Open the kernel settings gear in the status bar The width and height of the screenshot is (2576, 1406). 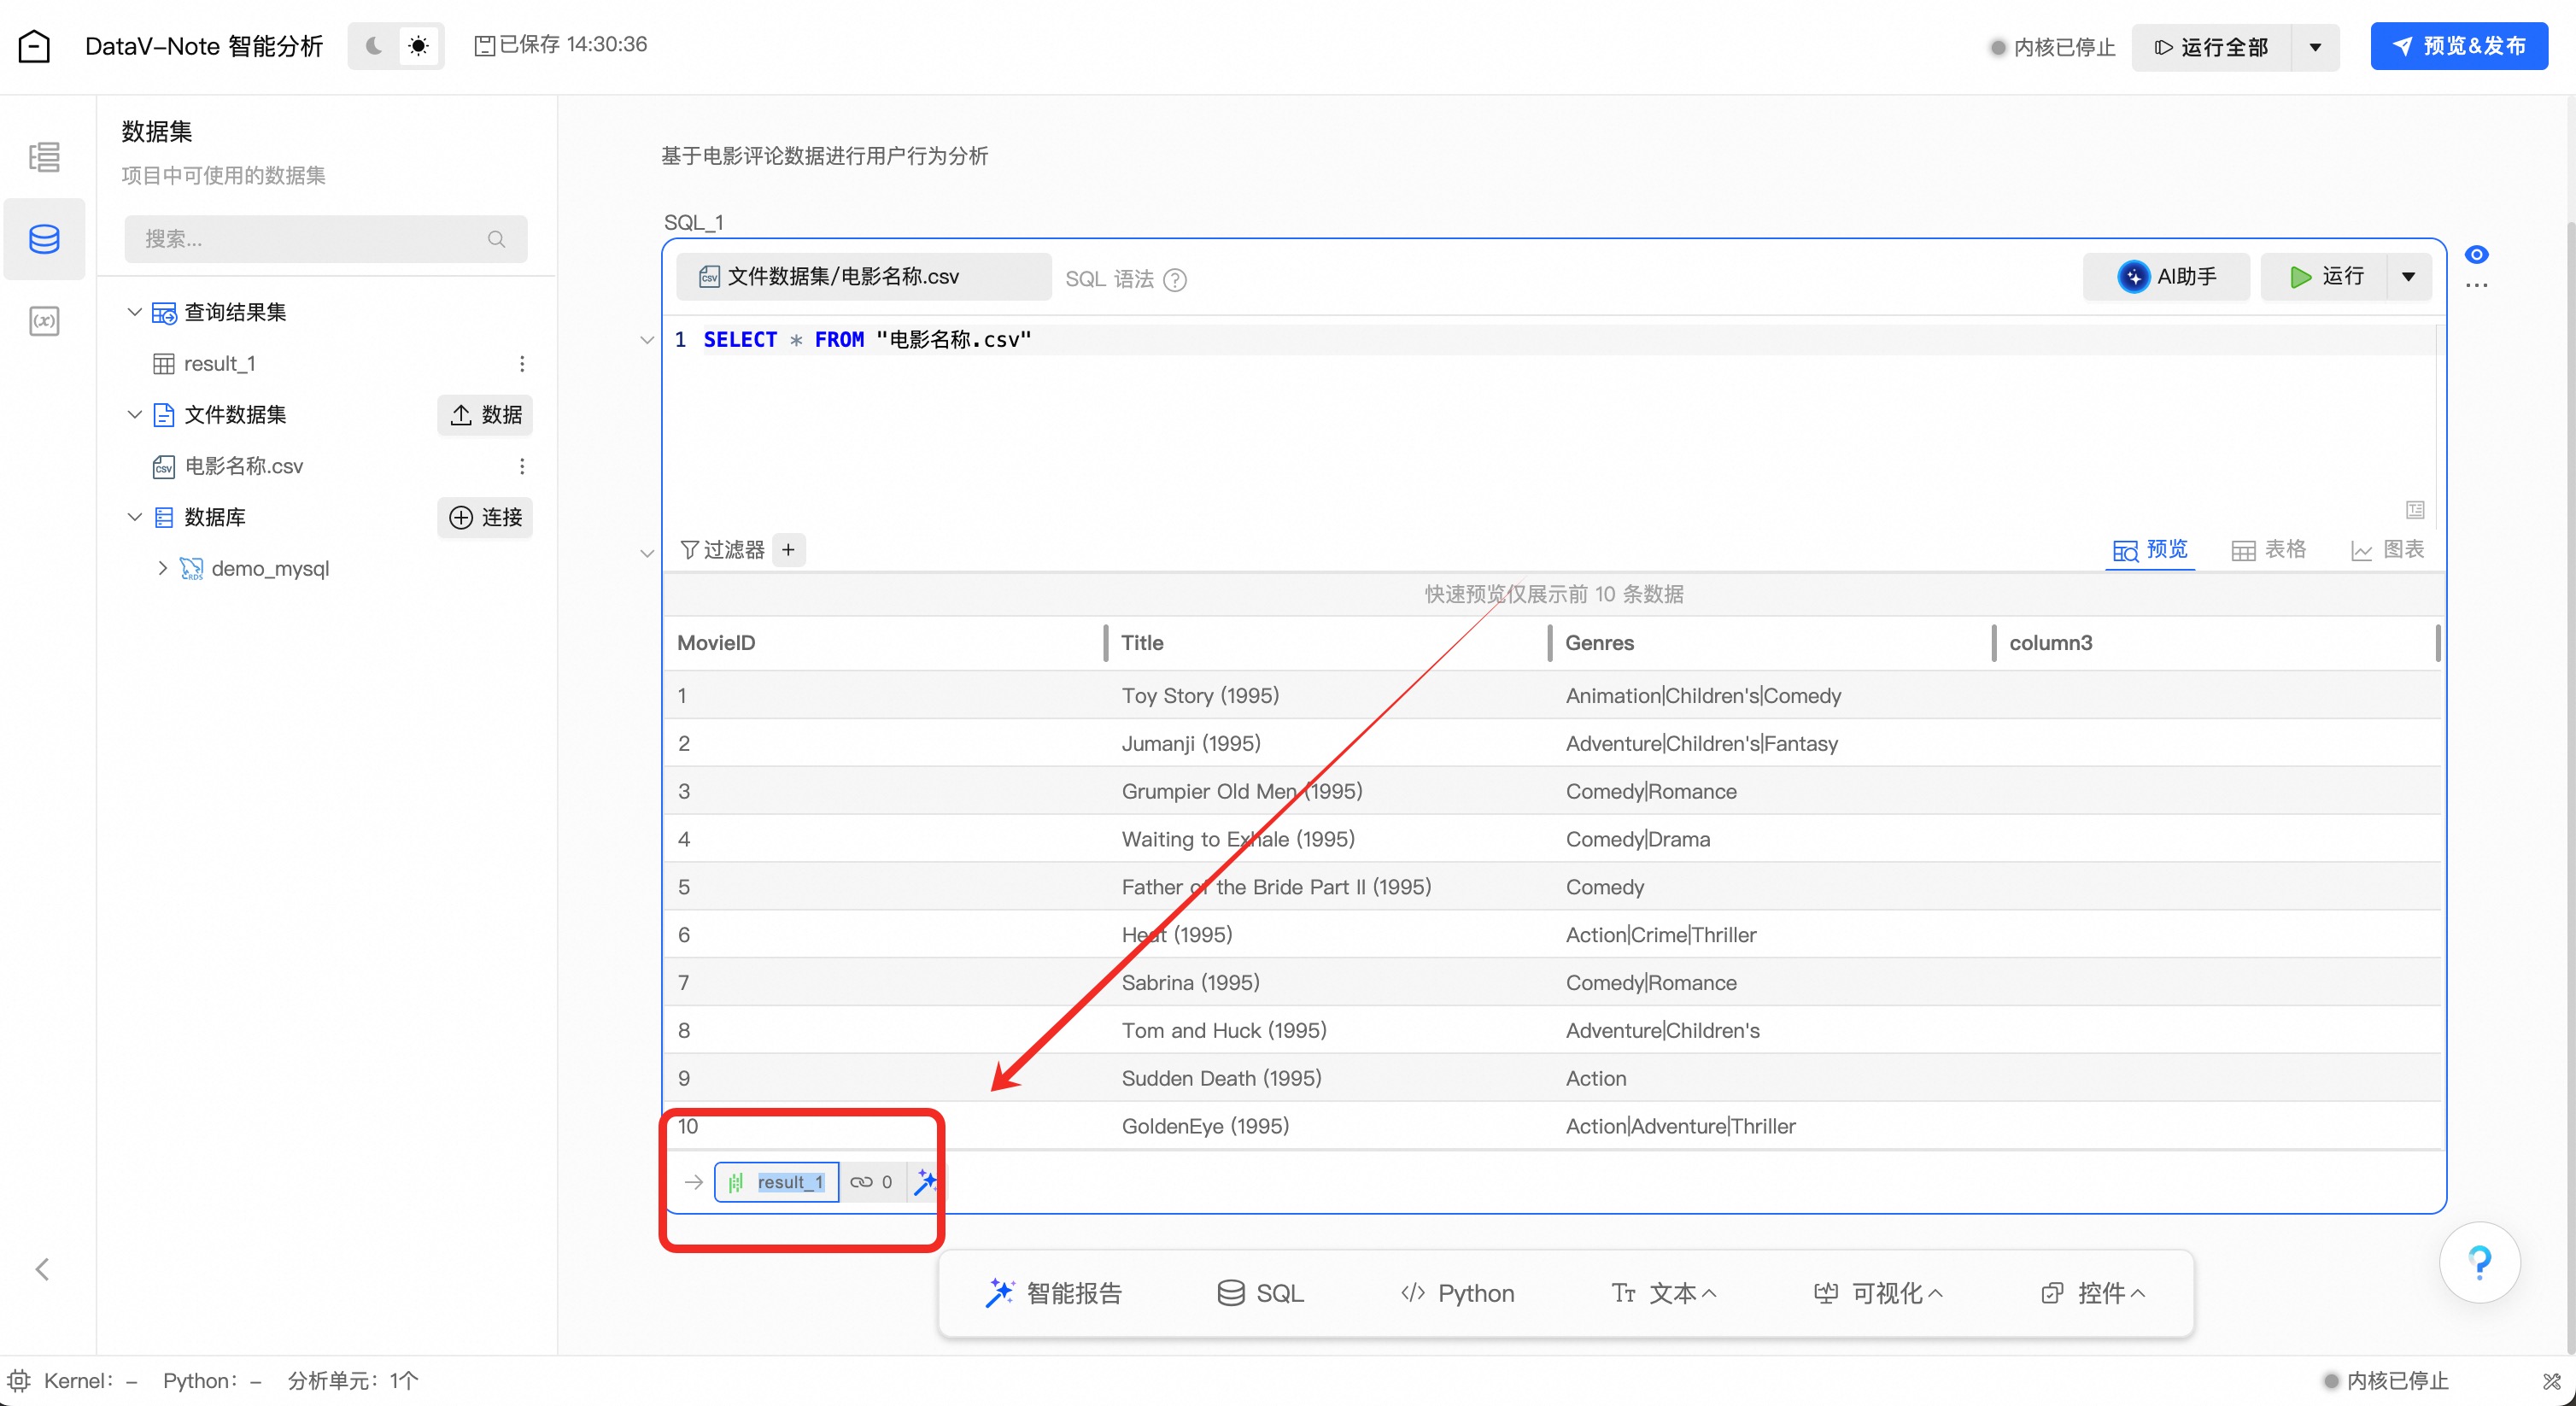[x=19, y=1381]
